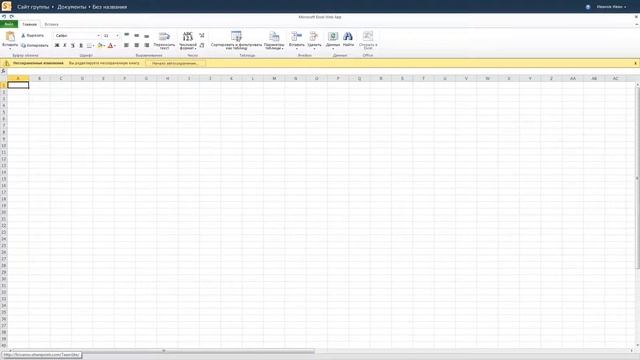640x360 pixels.
Task: Click the SharePoint logo icon
Action: pyautogui.click(x=7, y=6)
